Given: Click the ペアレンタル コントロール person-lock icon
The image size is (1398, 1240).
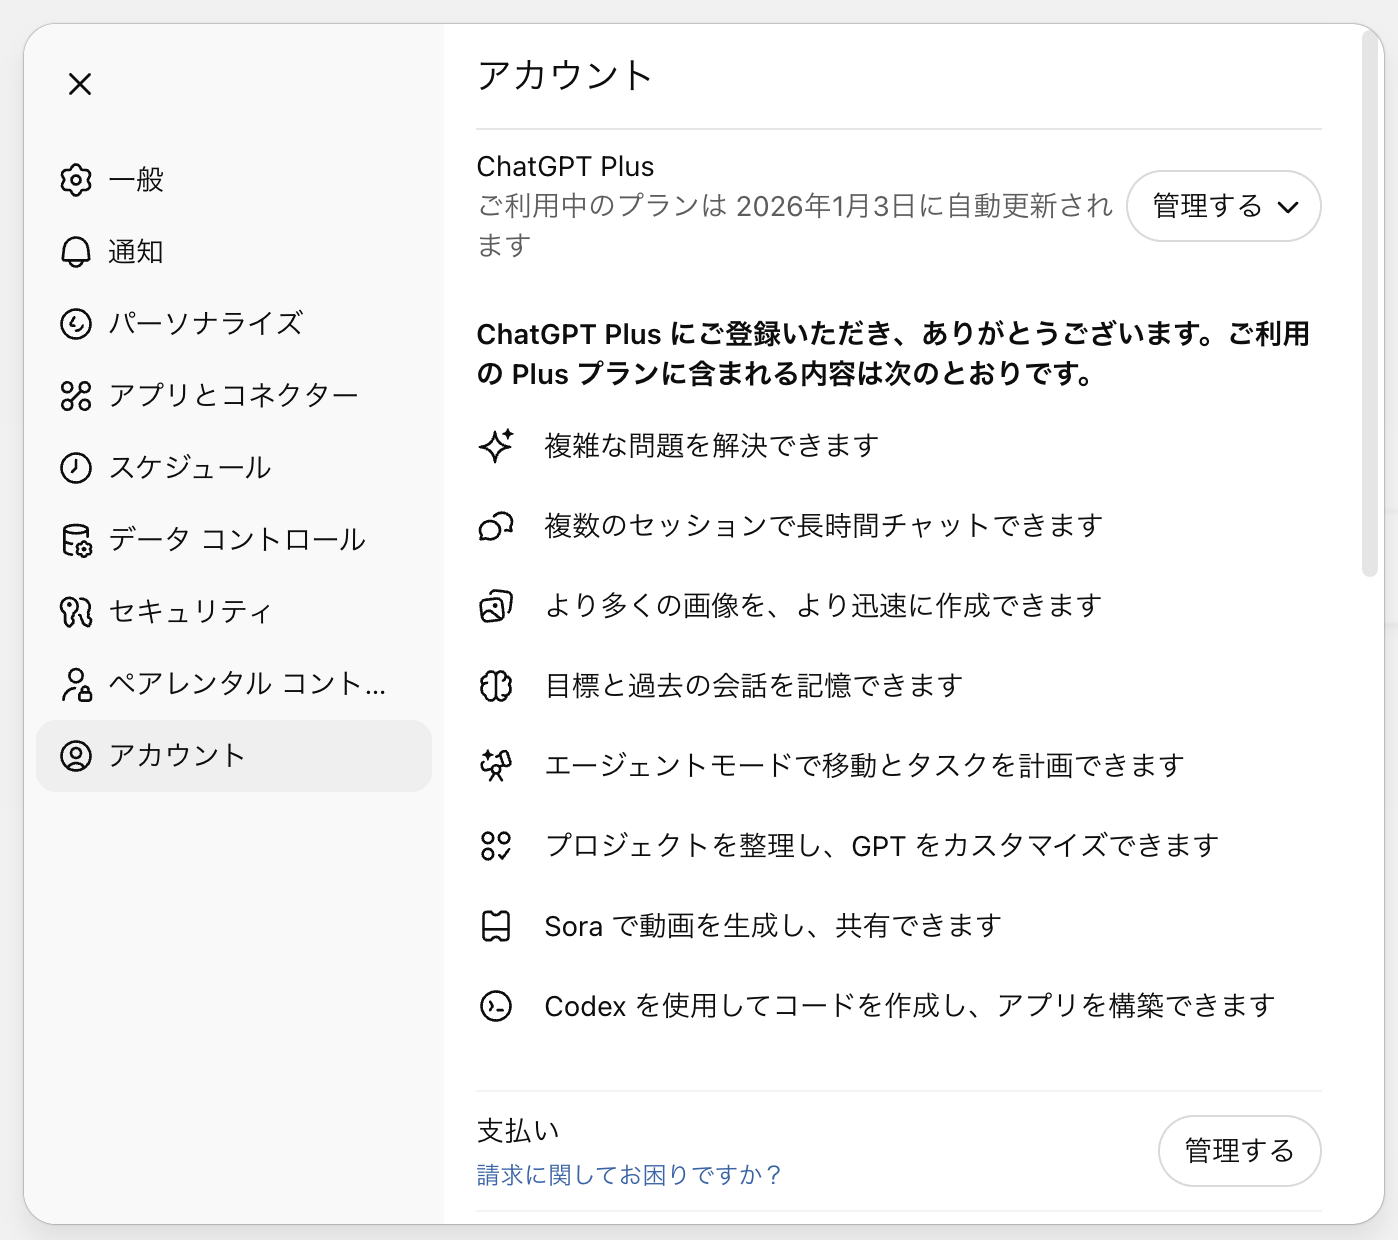Looking at the screenshot, I should pyautogui.click(x=76, y=684).
